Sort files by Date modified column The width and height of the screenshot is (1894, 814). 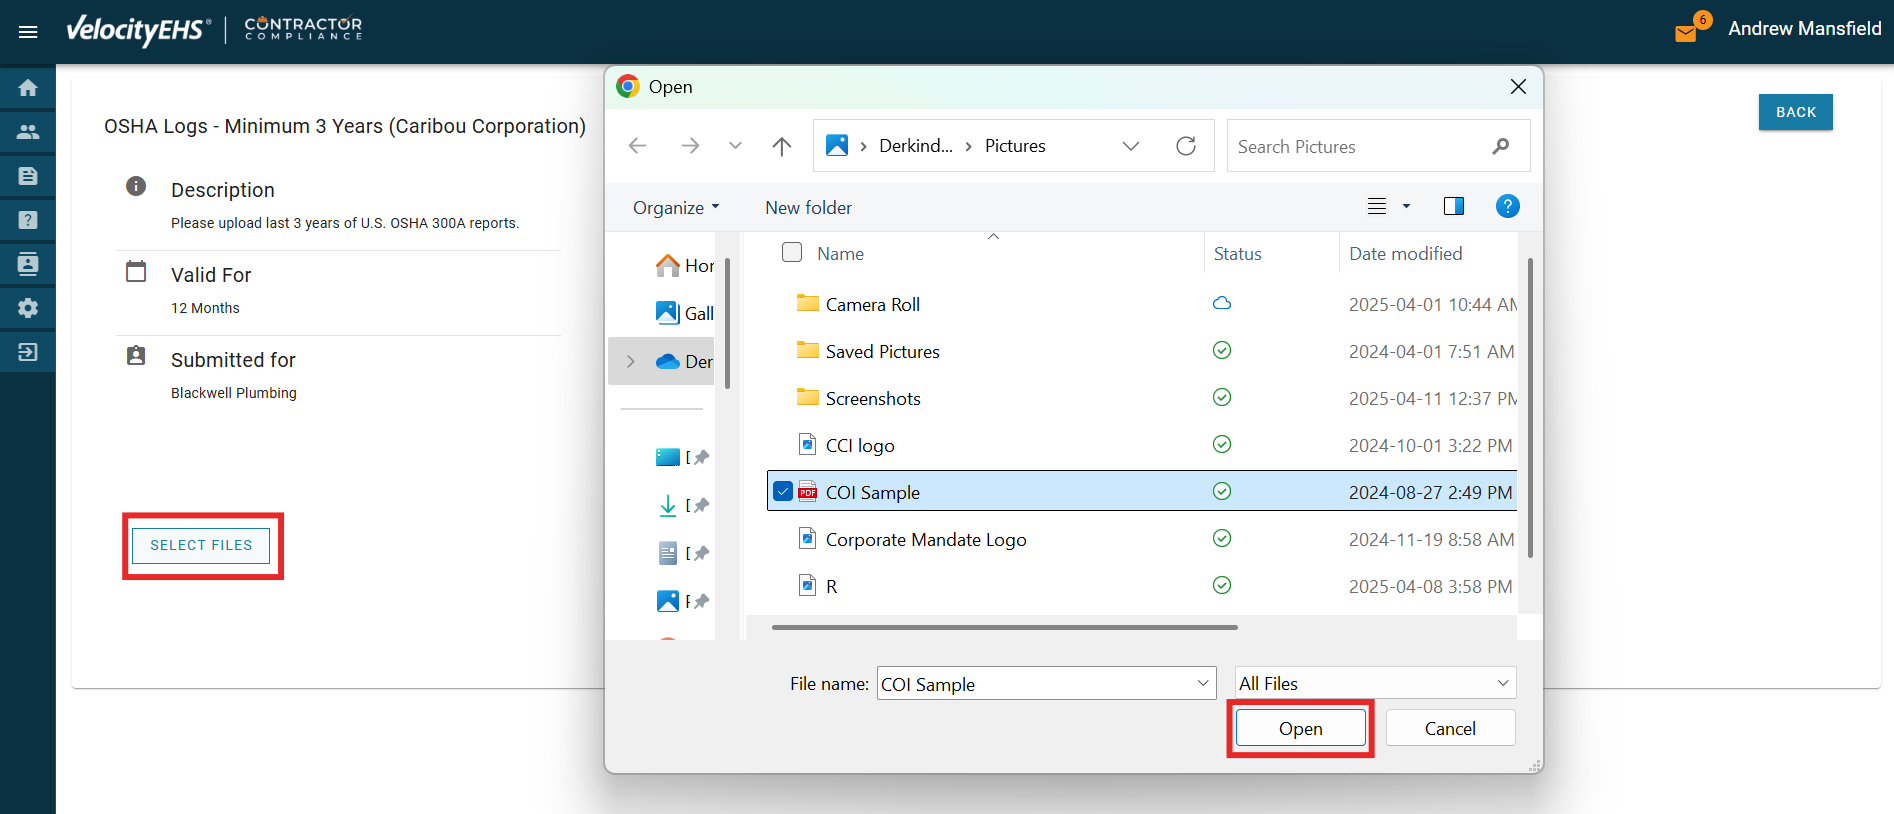[1405, 254]
